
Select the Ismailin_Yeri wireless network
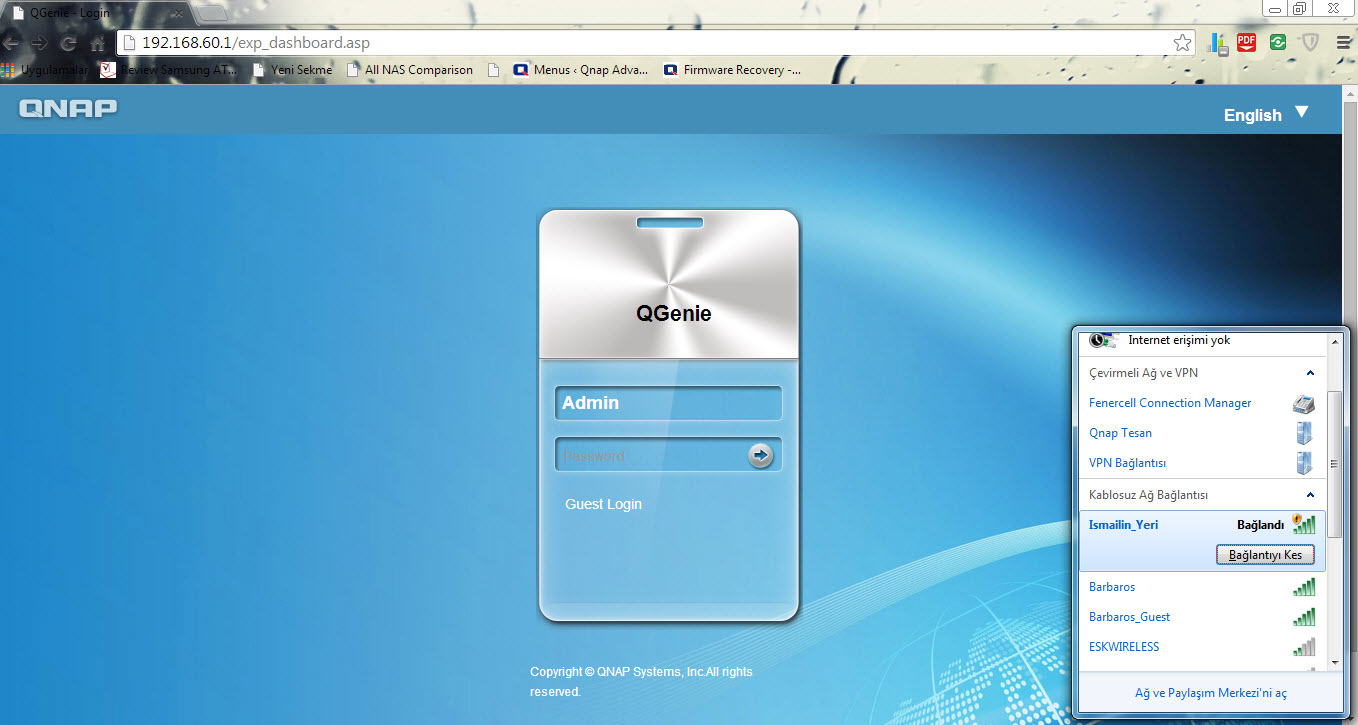click(x=1202, y=541)
